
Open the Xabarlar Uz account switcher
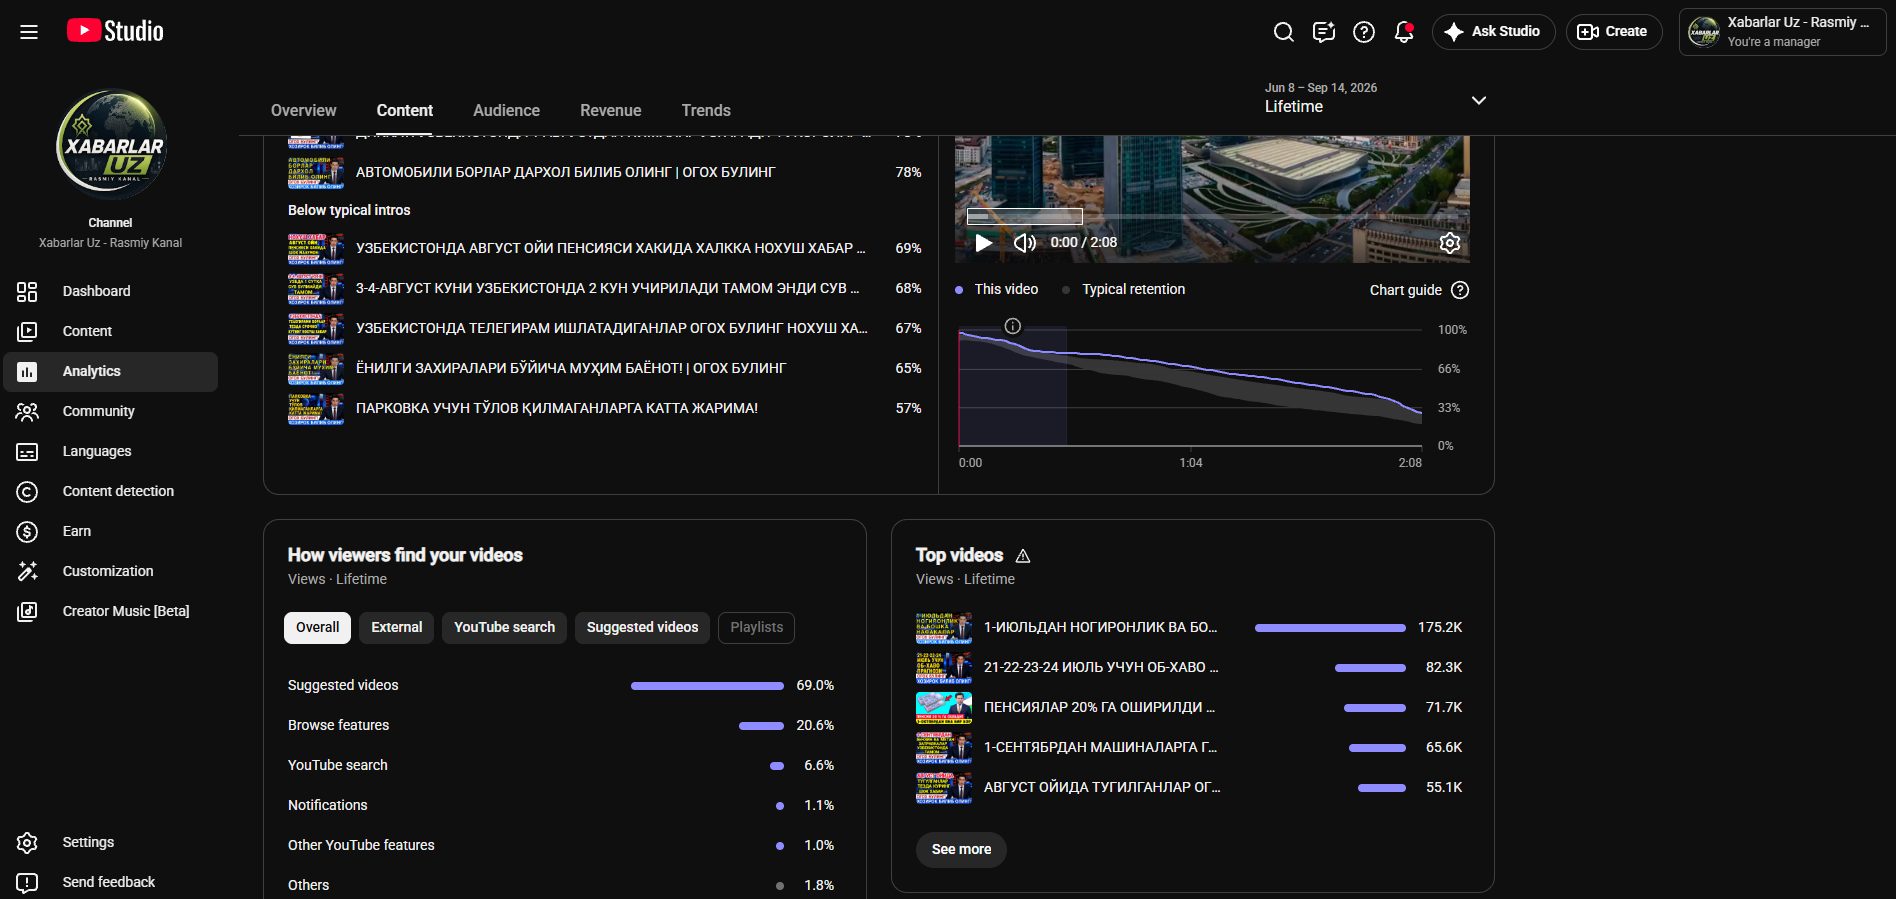coord(1782,32)
